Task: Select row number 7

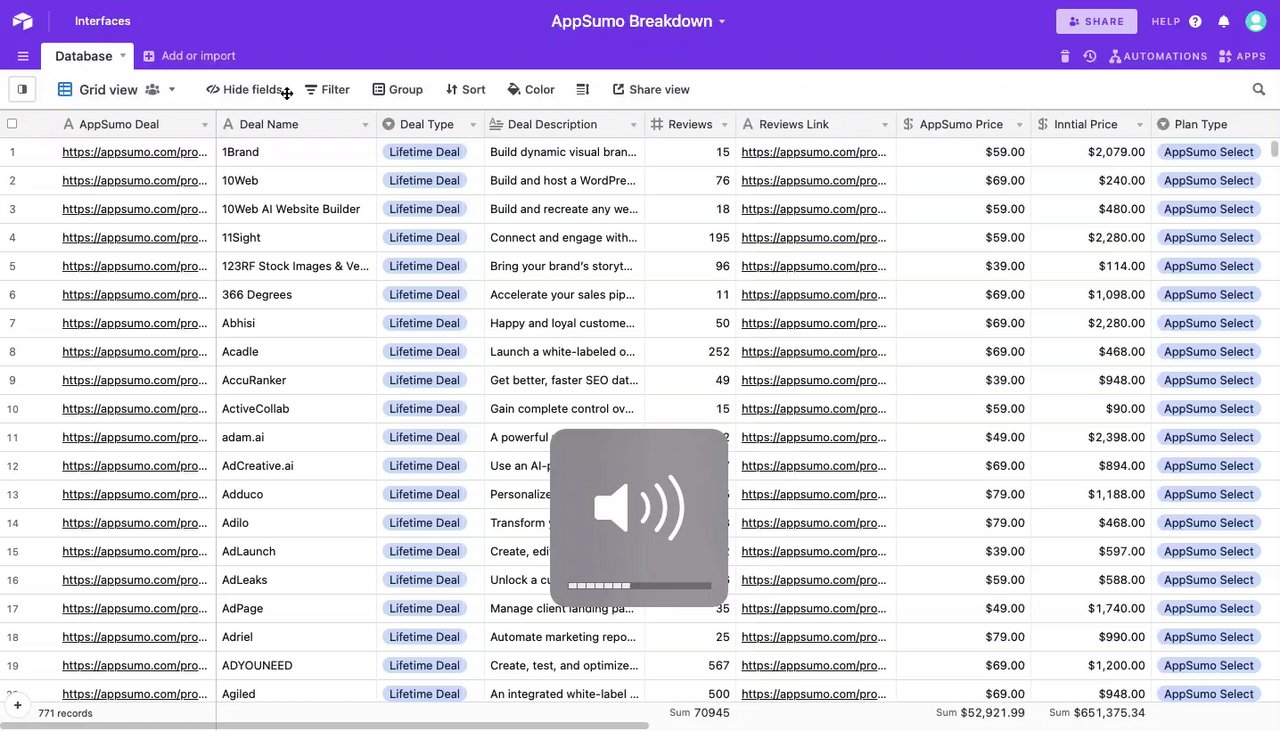Action: (12, 324)
